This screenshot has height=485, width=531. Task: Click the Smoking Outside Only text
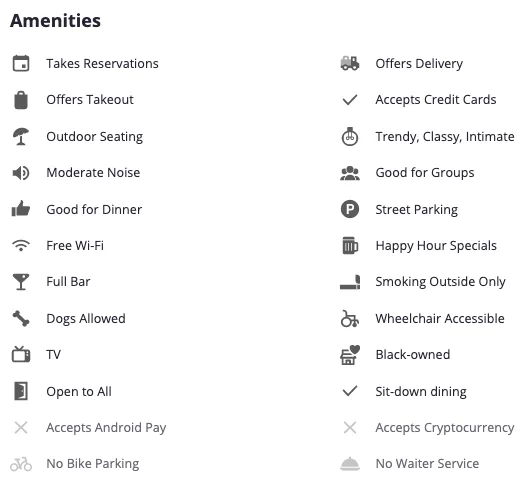point(441,282)
